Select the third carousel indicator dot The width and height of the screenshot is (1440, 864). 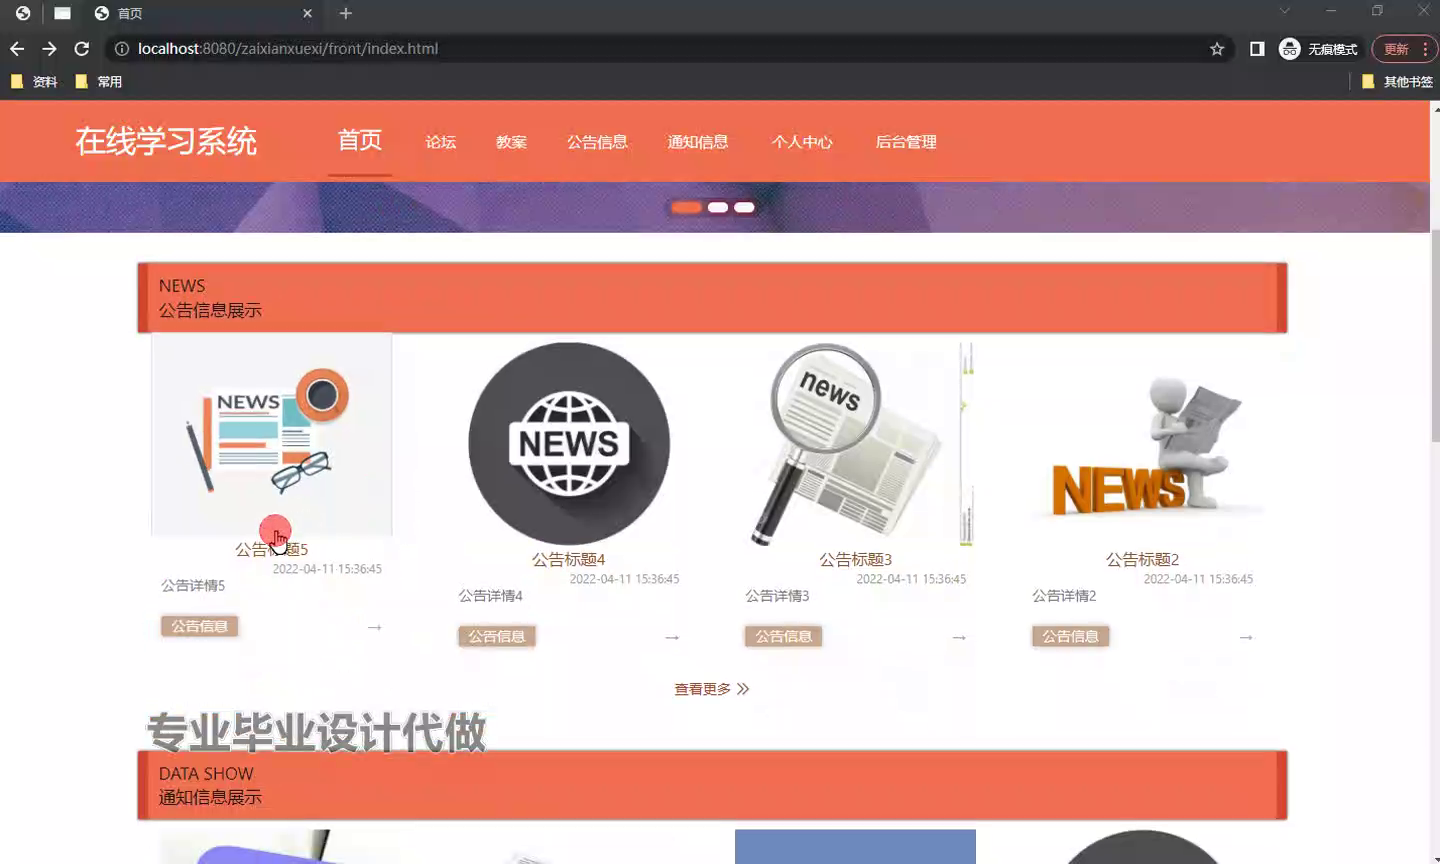pos(744,207)
